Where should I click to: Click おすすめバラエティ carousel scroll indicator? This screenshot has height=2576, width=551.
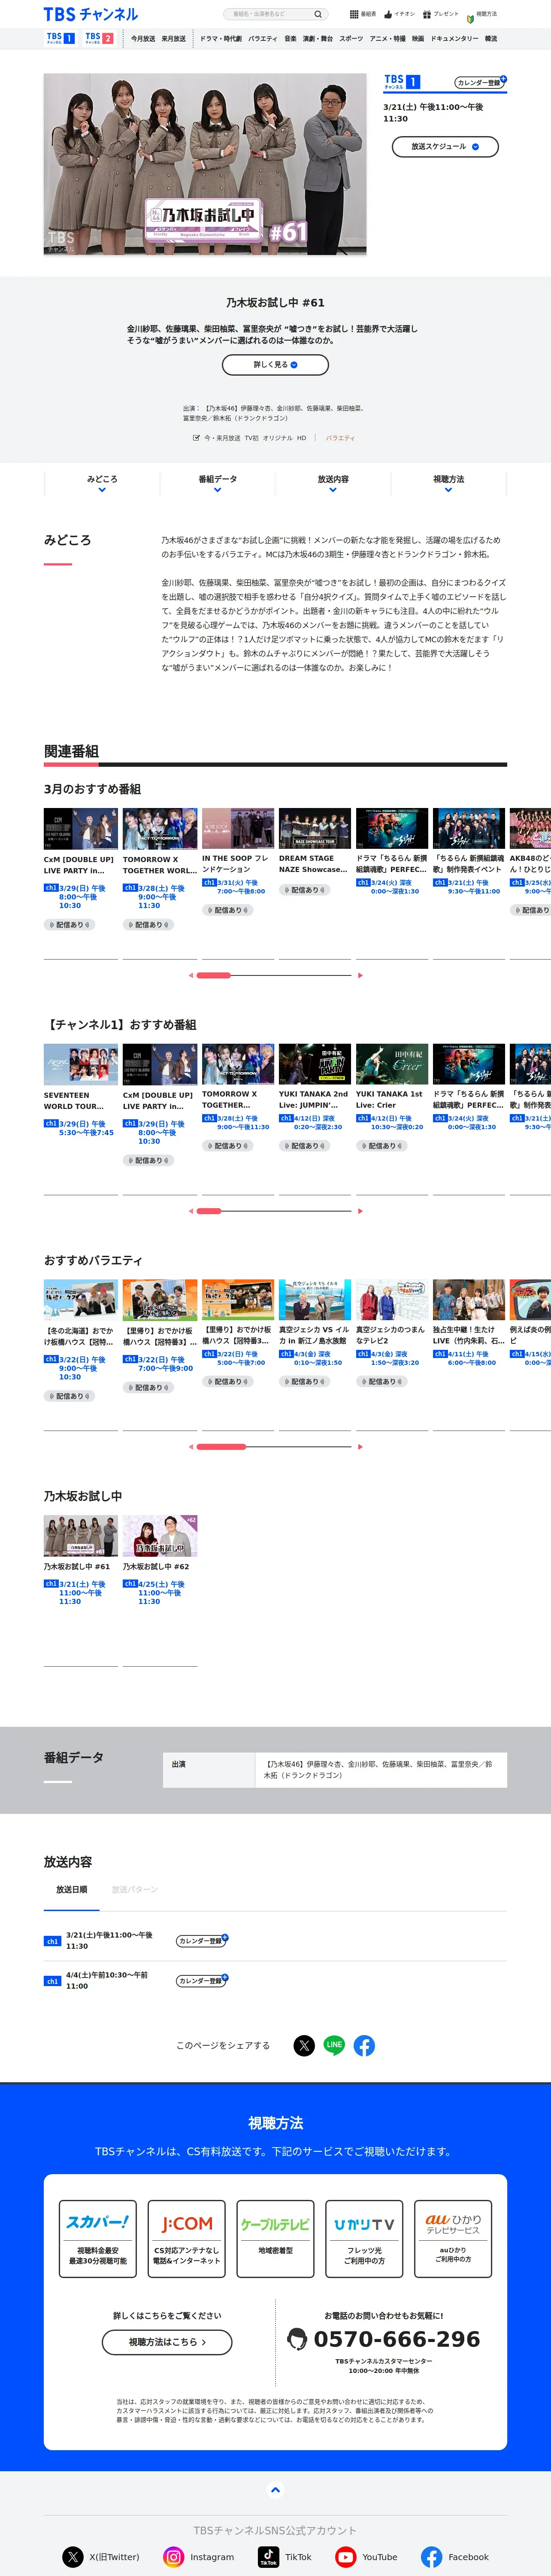[221, 1446]
